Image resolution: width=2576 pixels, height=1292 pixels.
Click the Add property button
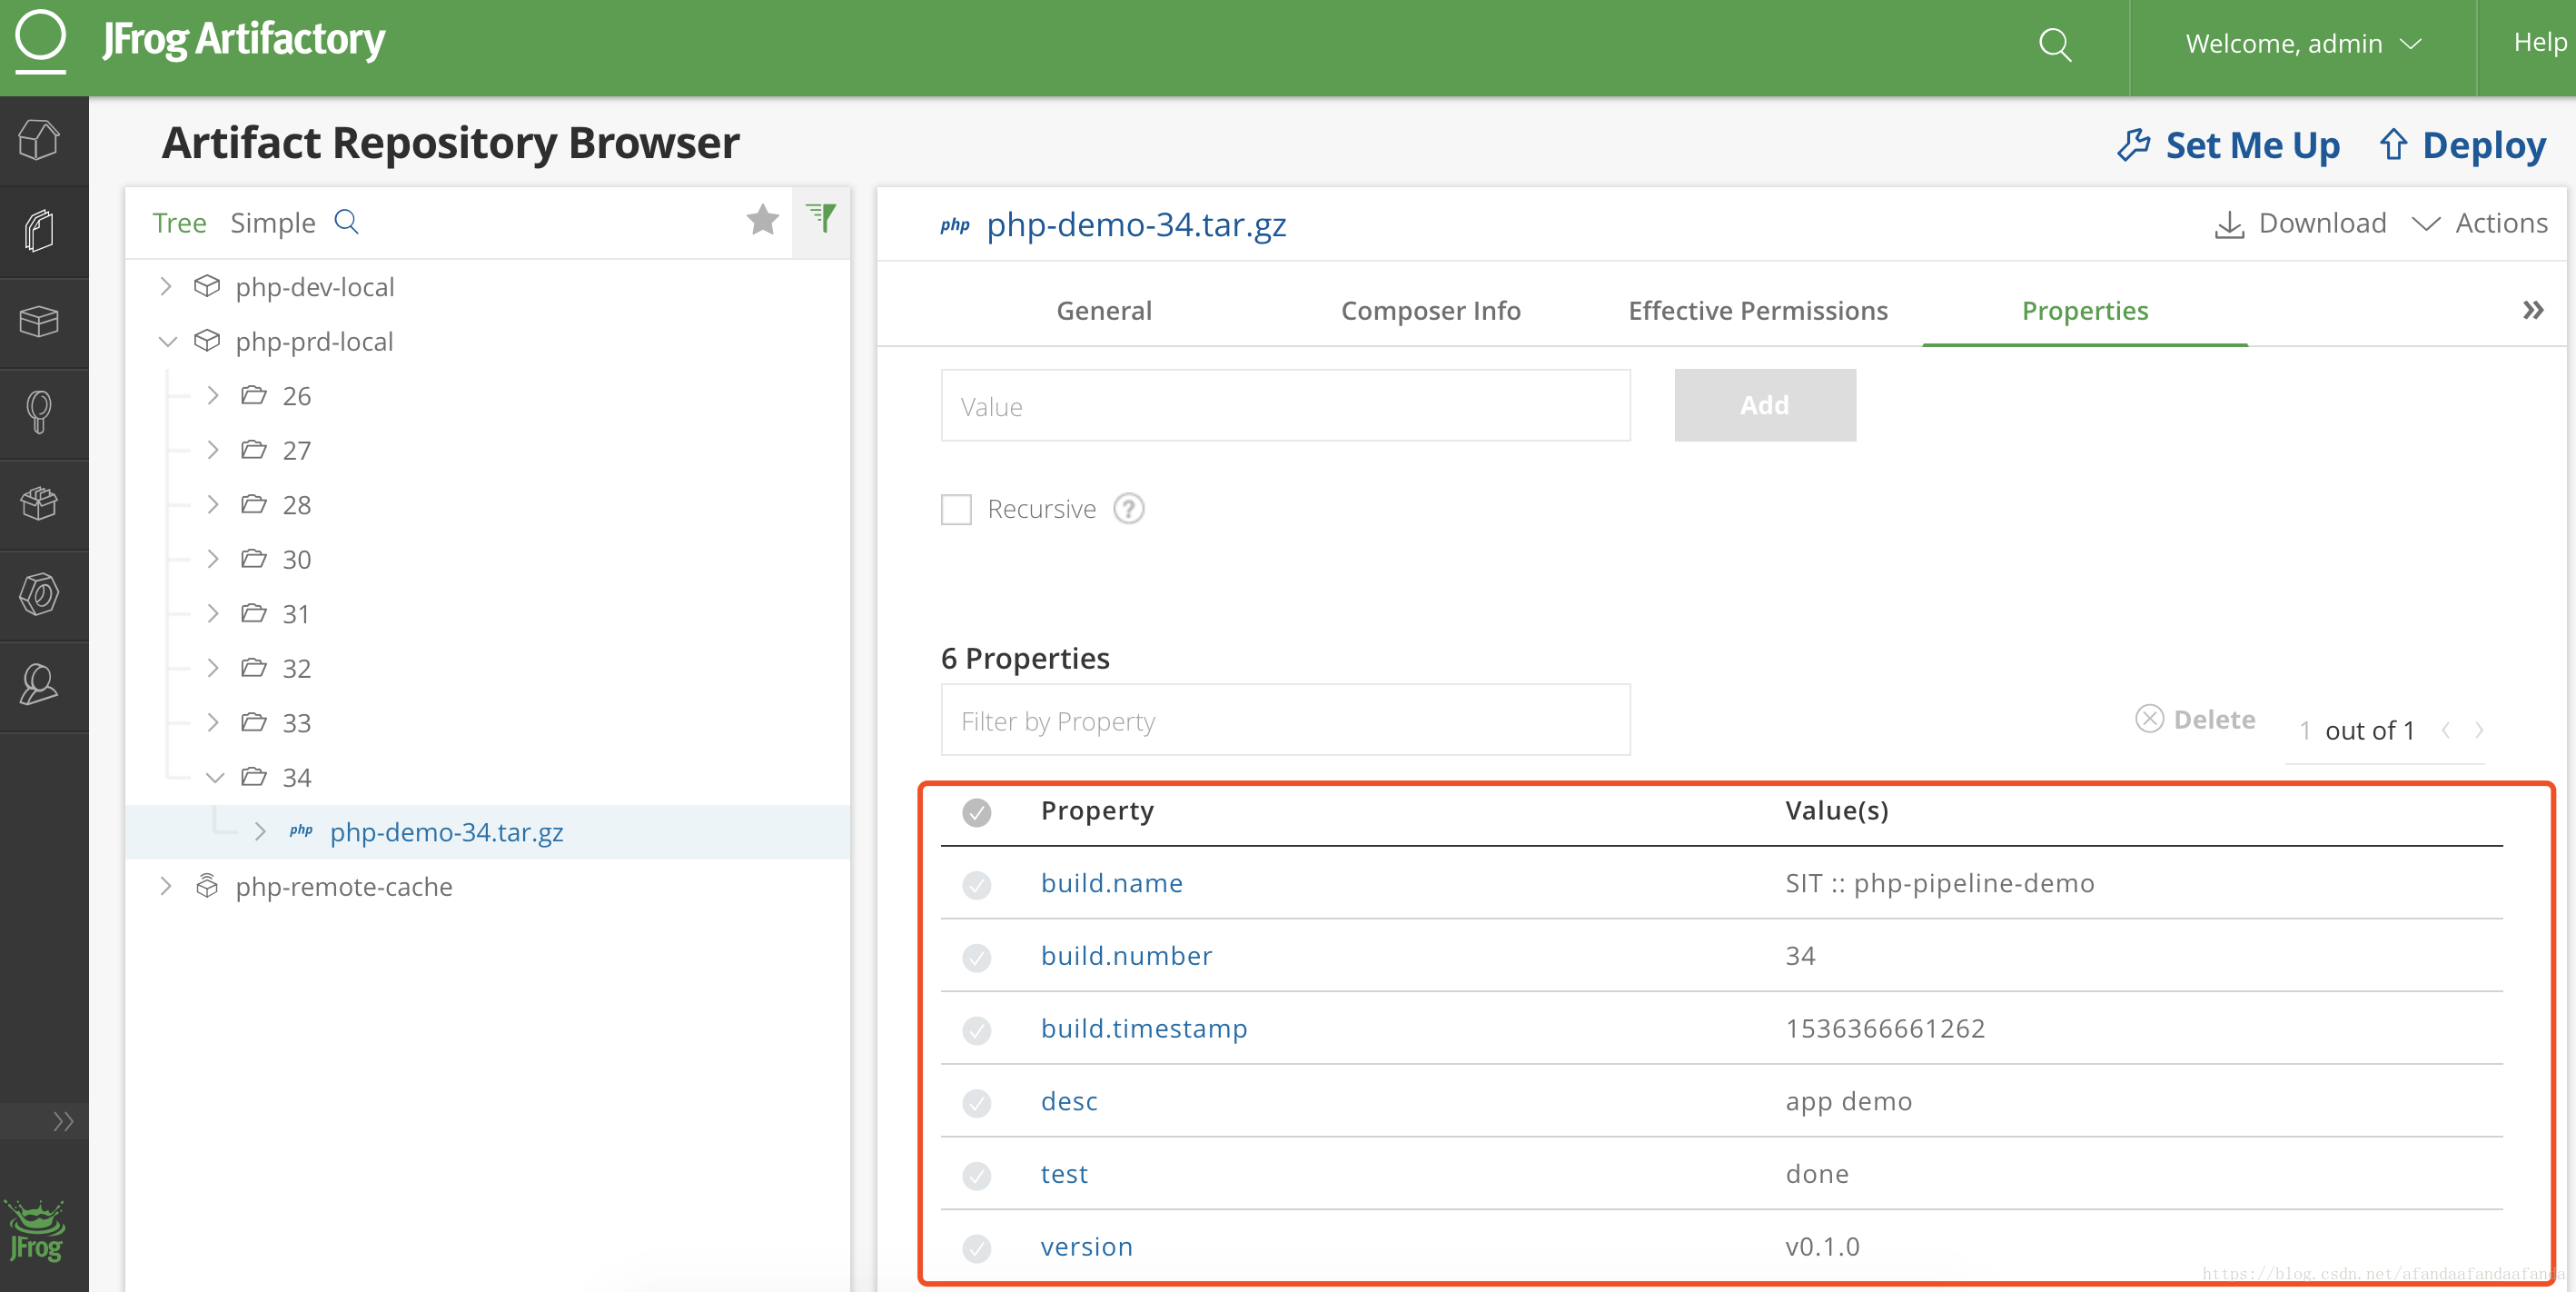click(1765, 405)
